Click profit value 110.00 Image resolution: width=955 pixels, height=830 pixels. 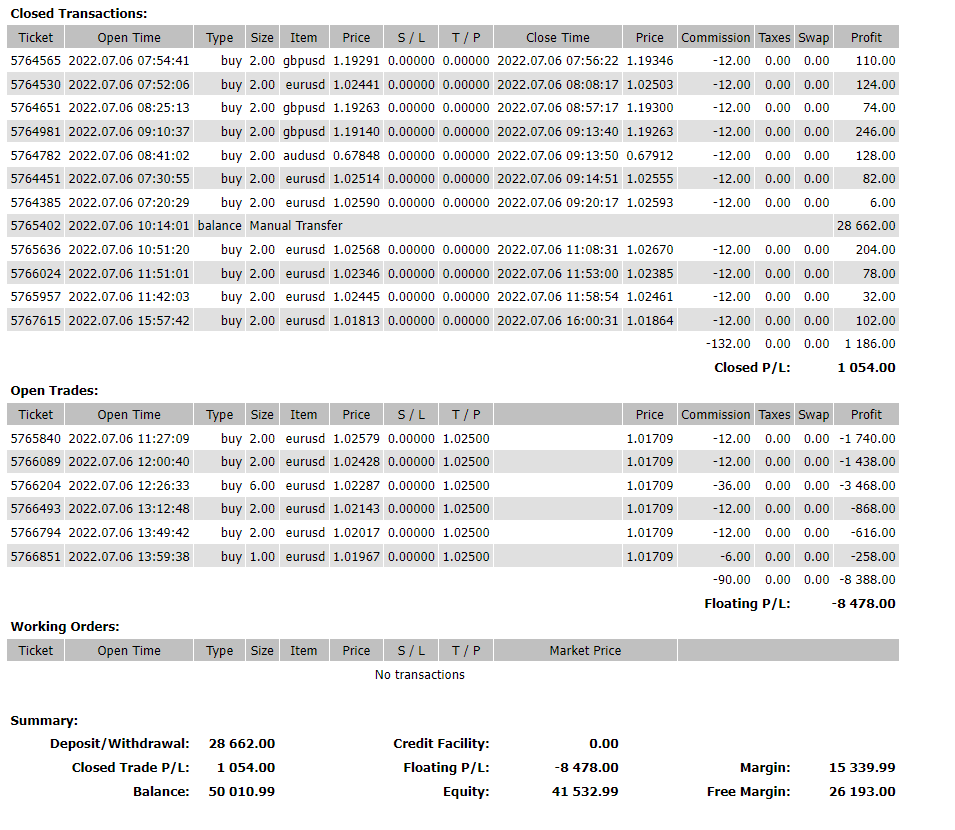pos(875,61)
